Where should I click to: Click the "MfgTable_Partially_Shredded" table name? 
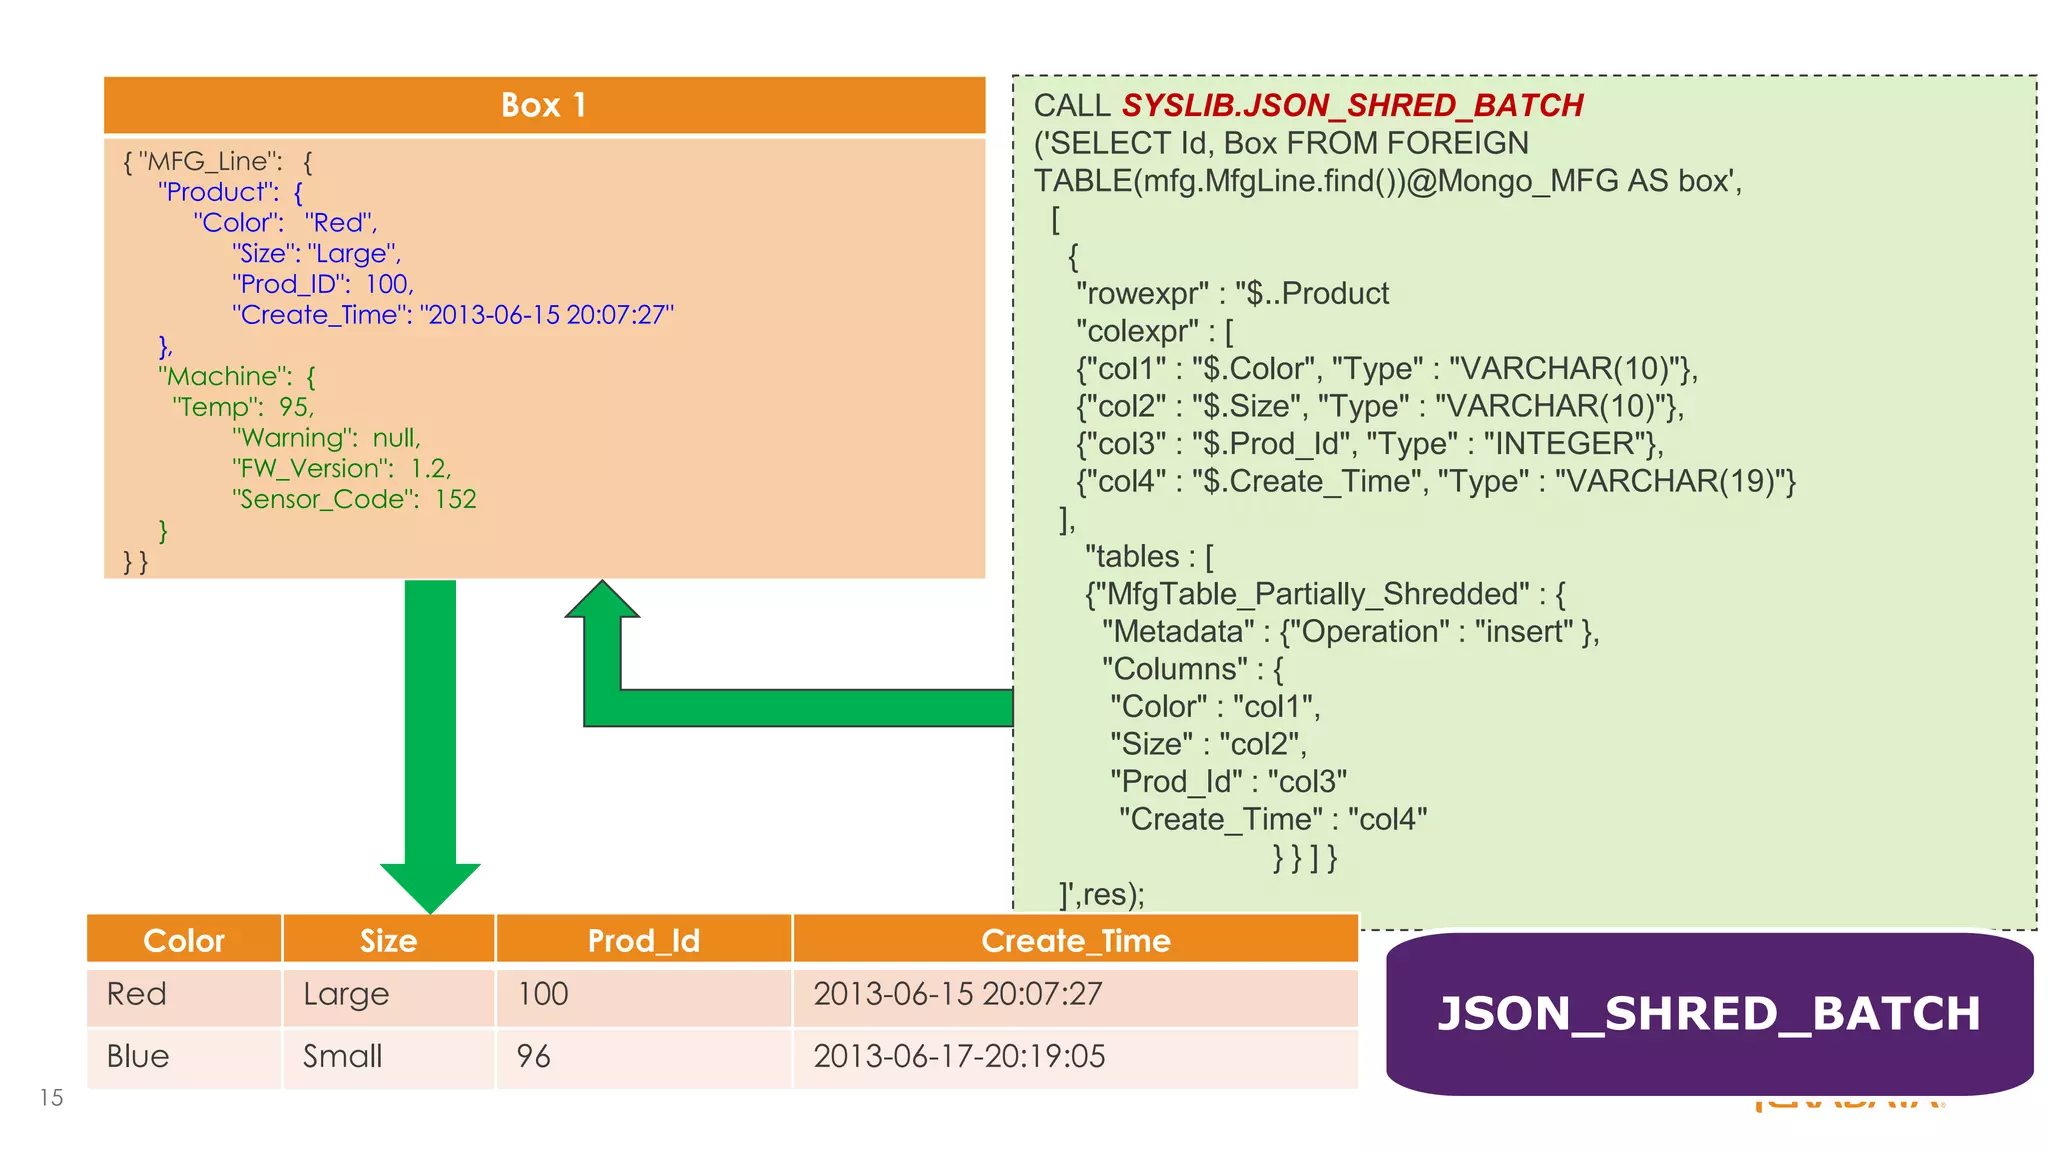point(1313,594)
